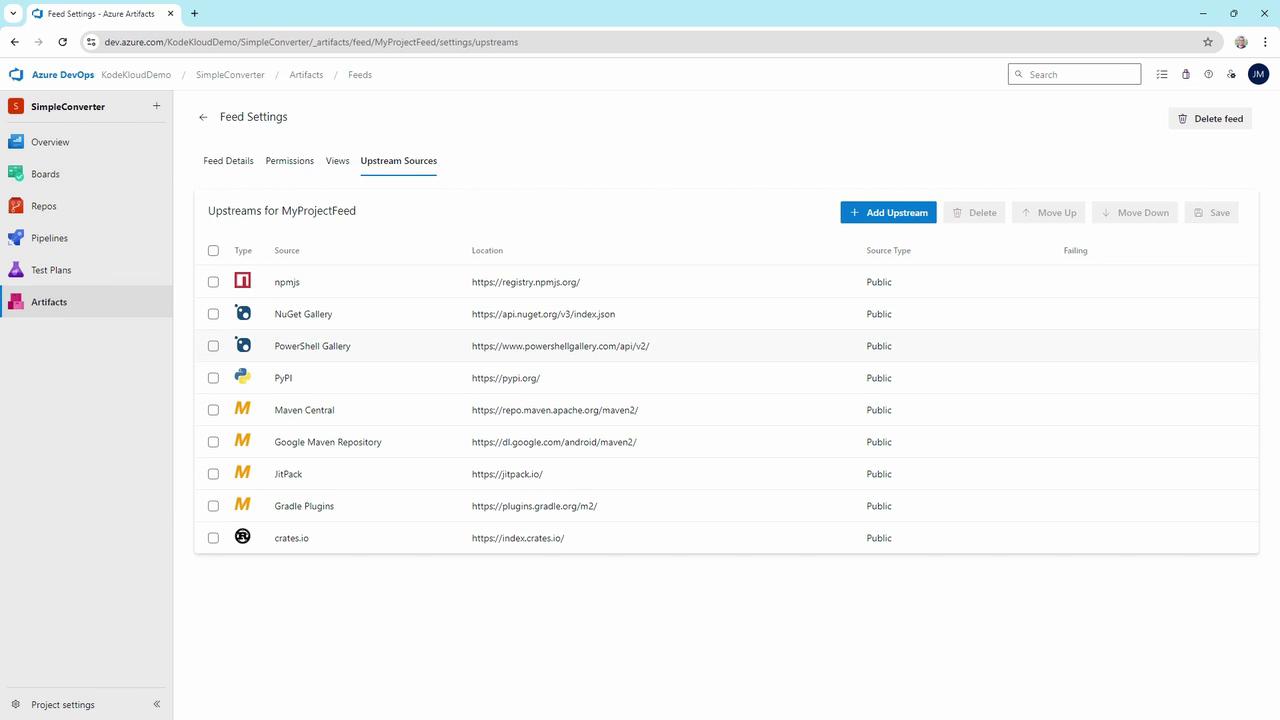Open the user settings icon in header

[x=1231, y=74]
